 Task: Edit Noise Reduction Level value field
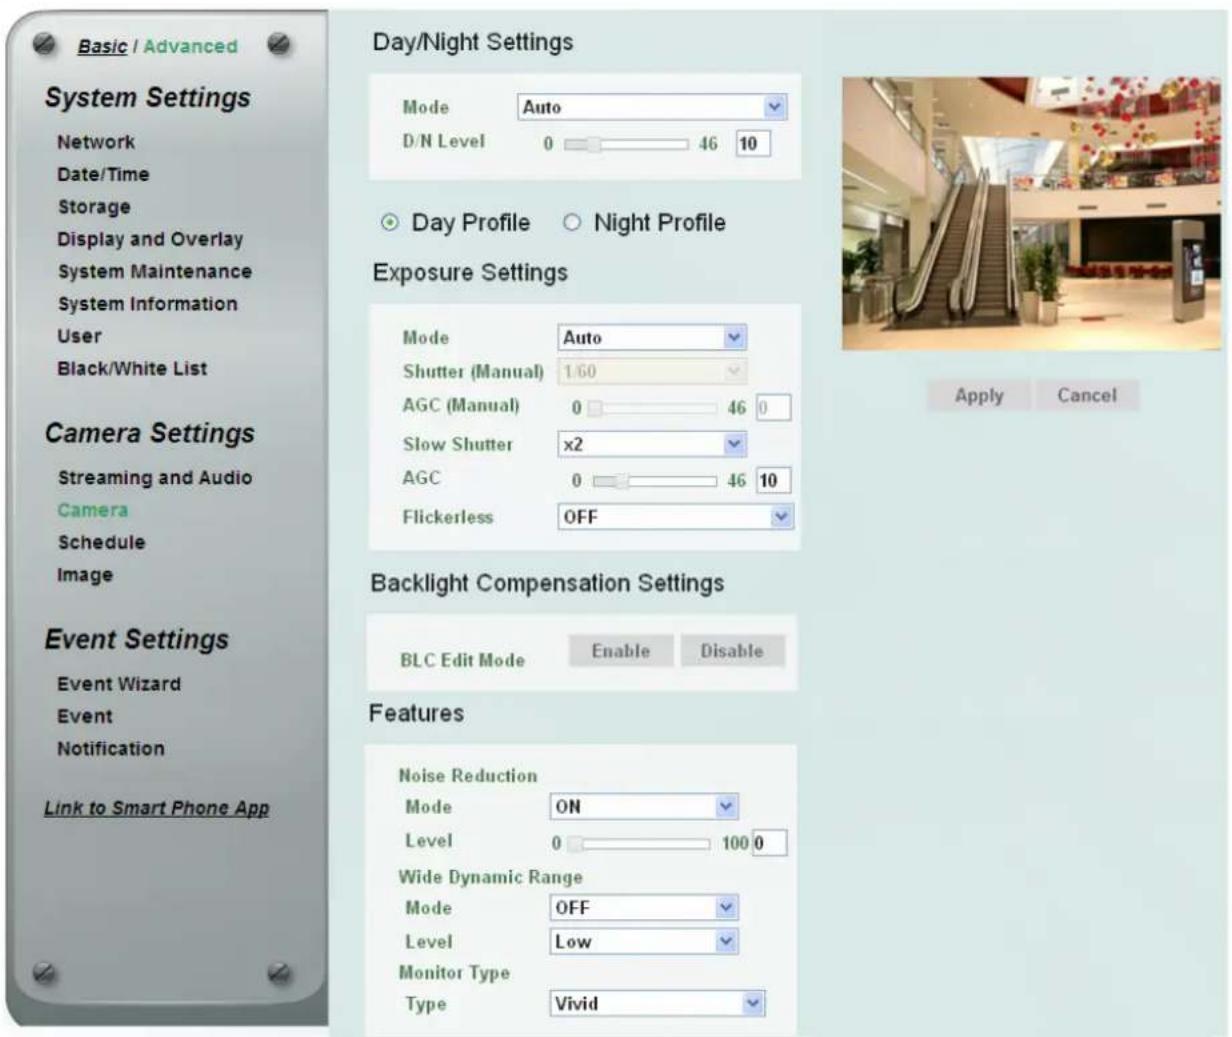click(769, 843)
